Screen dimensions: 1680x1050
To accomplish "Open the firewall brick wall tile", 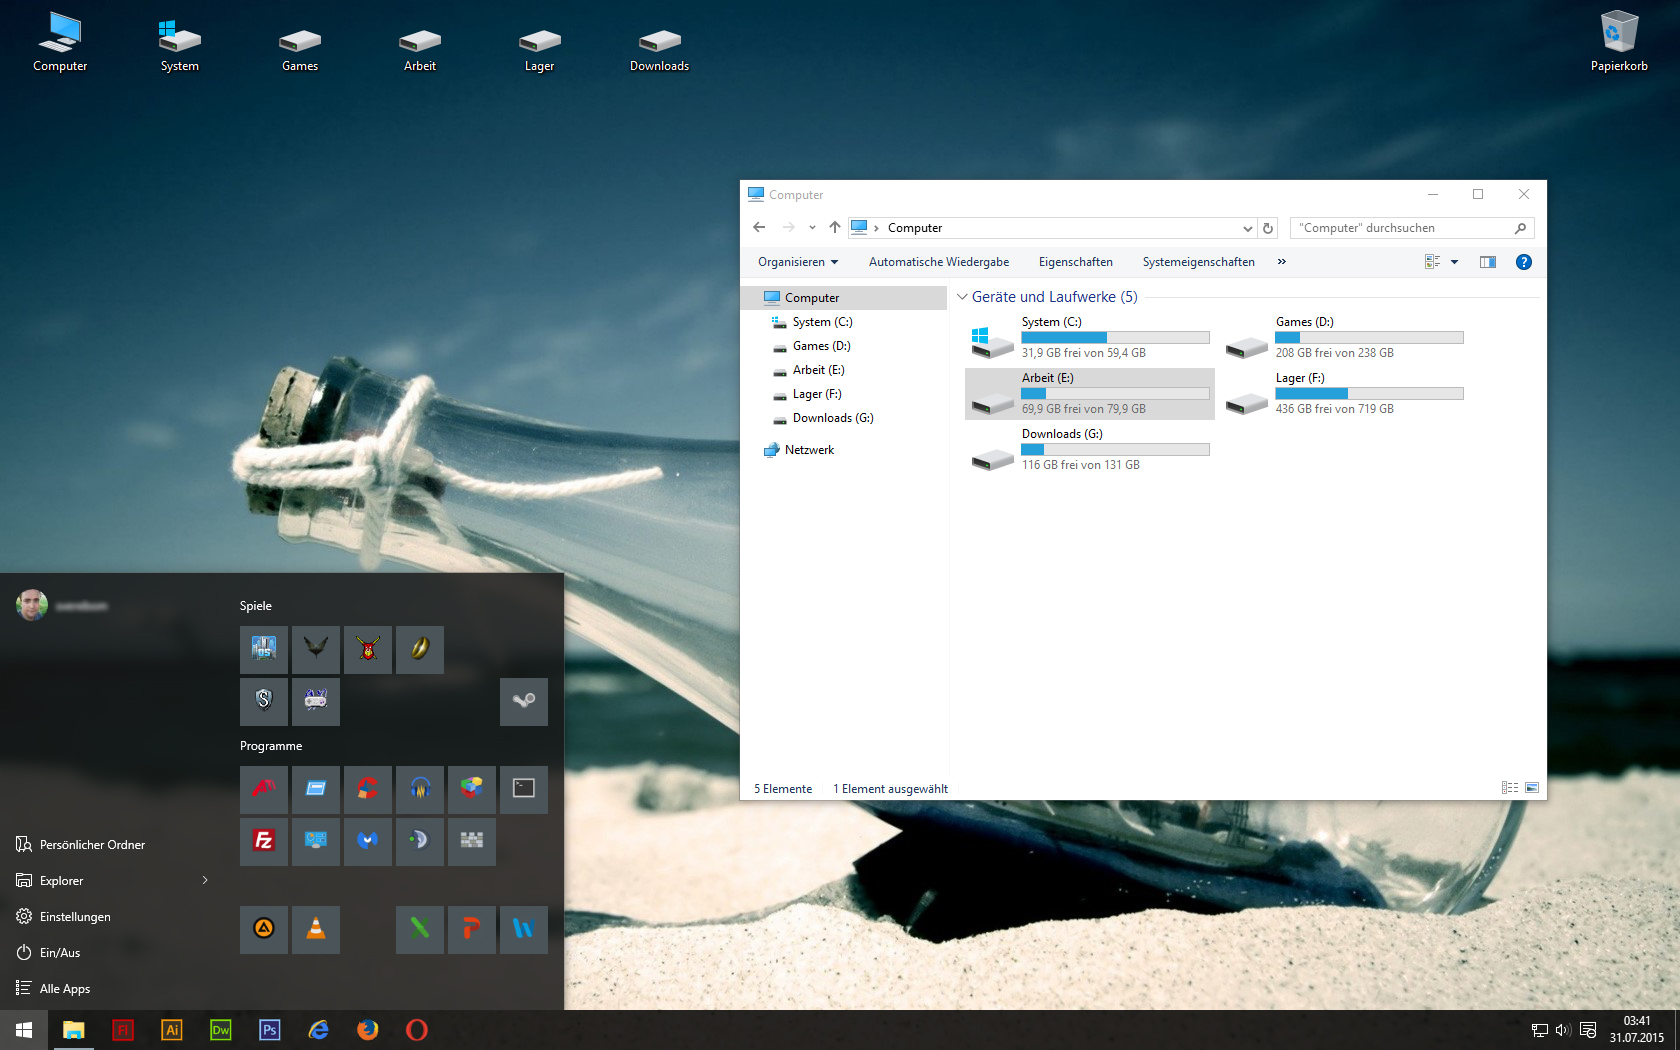I will [x=472, y=841].
